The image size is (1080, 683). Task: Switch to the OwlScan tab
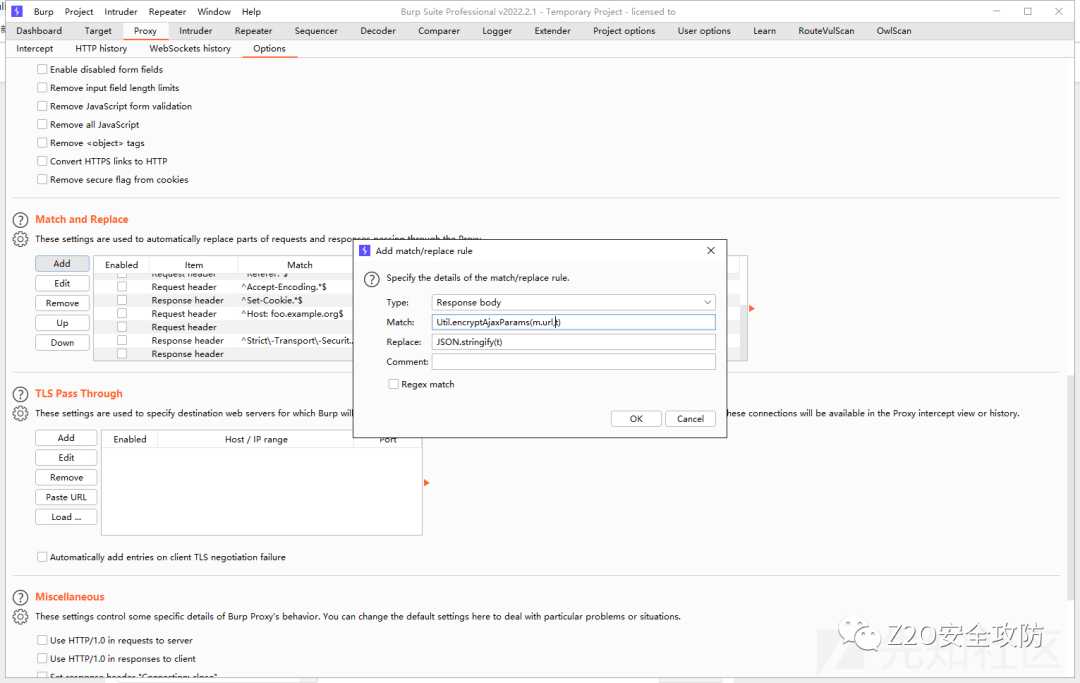click(894, 31)
